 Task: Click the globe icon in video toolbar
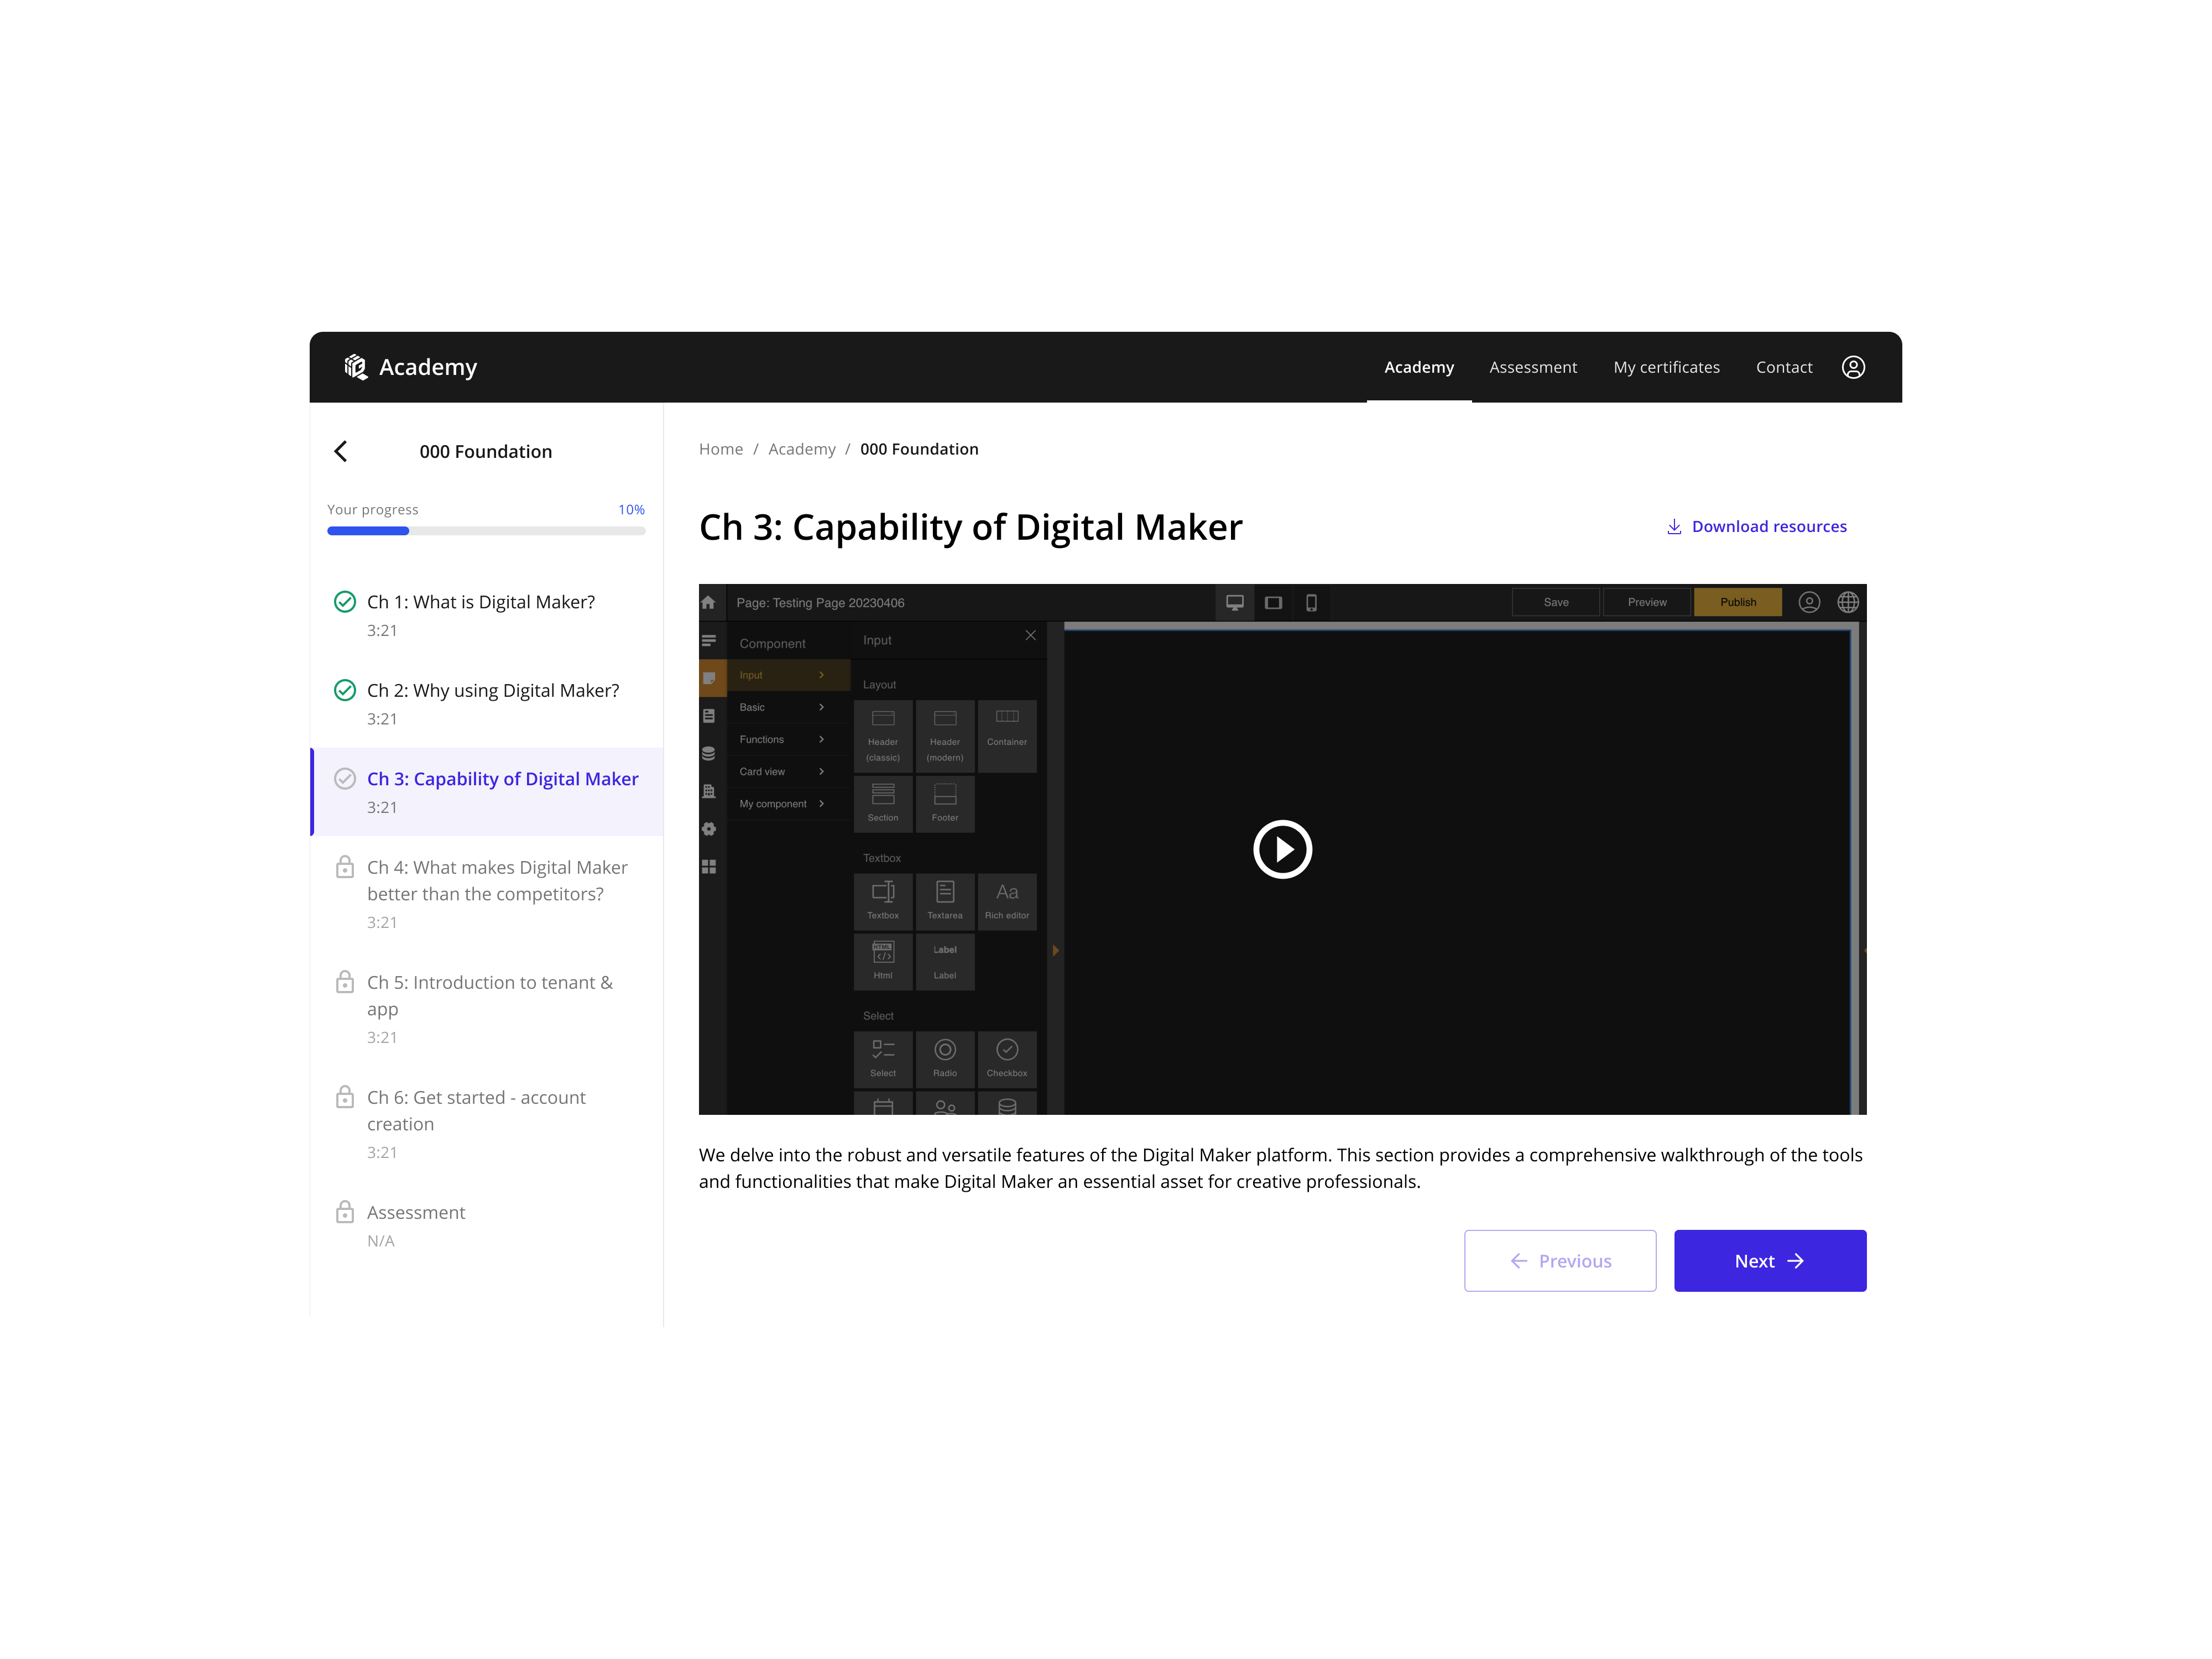click(1848, 602)
